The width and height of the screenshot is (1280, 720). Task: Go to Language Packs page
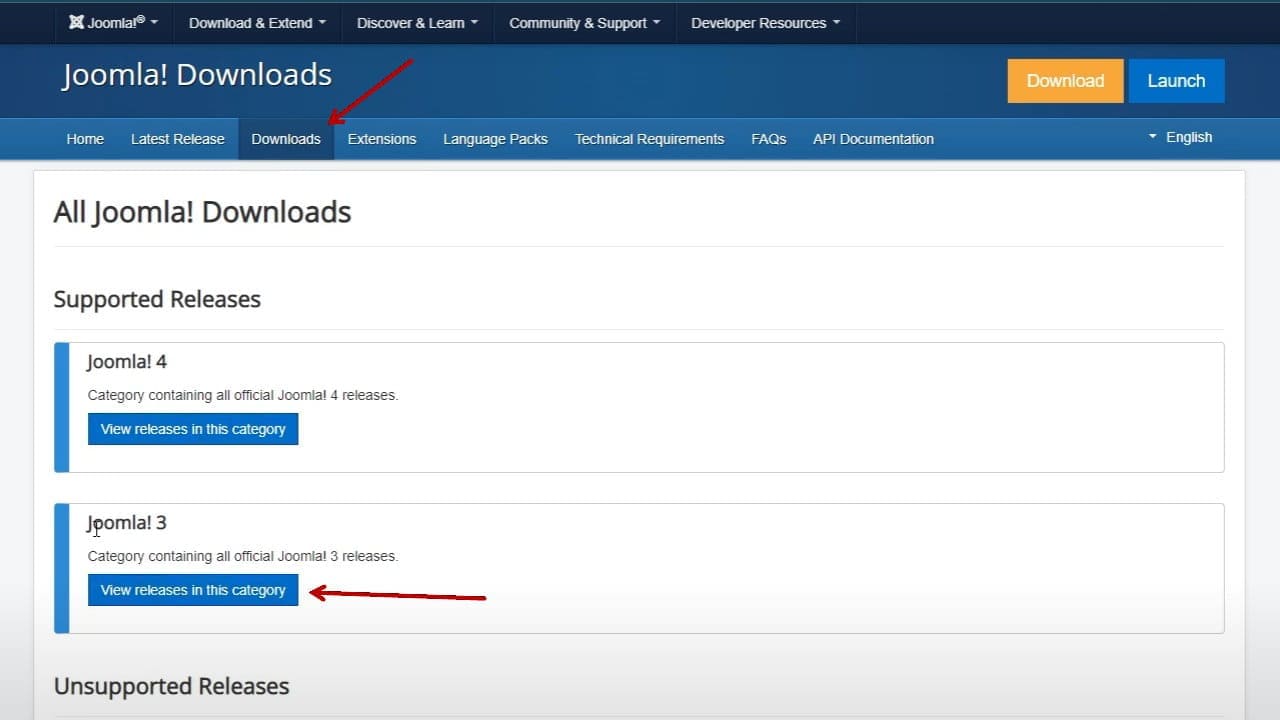(496, 139)
